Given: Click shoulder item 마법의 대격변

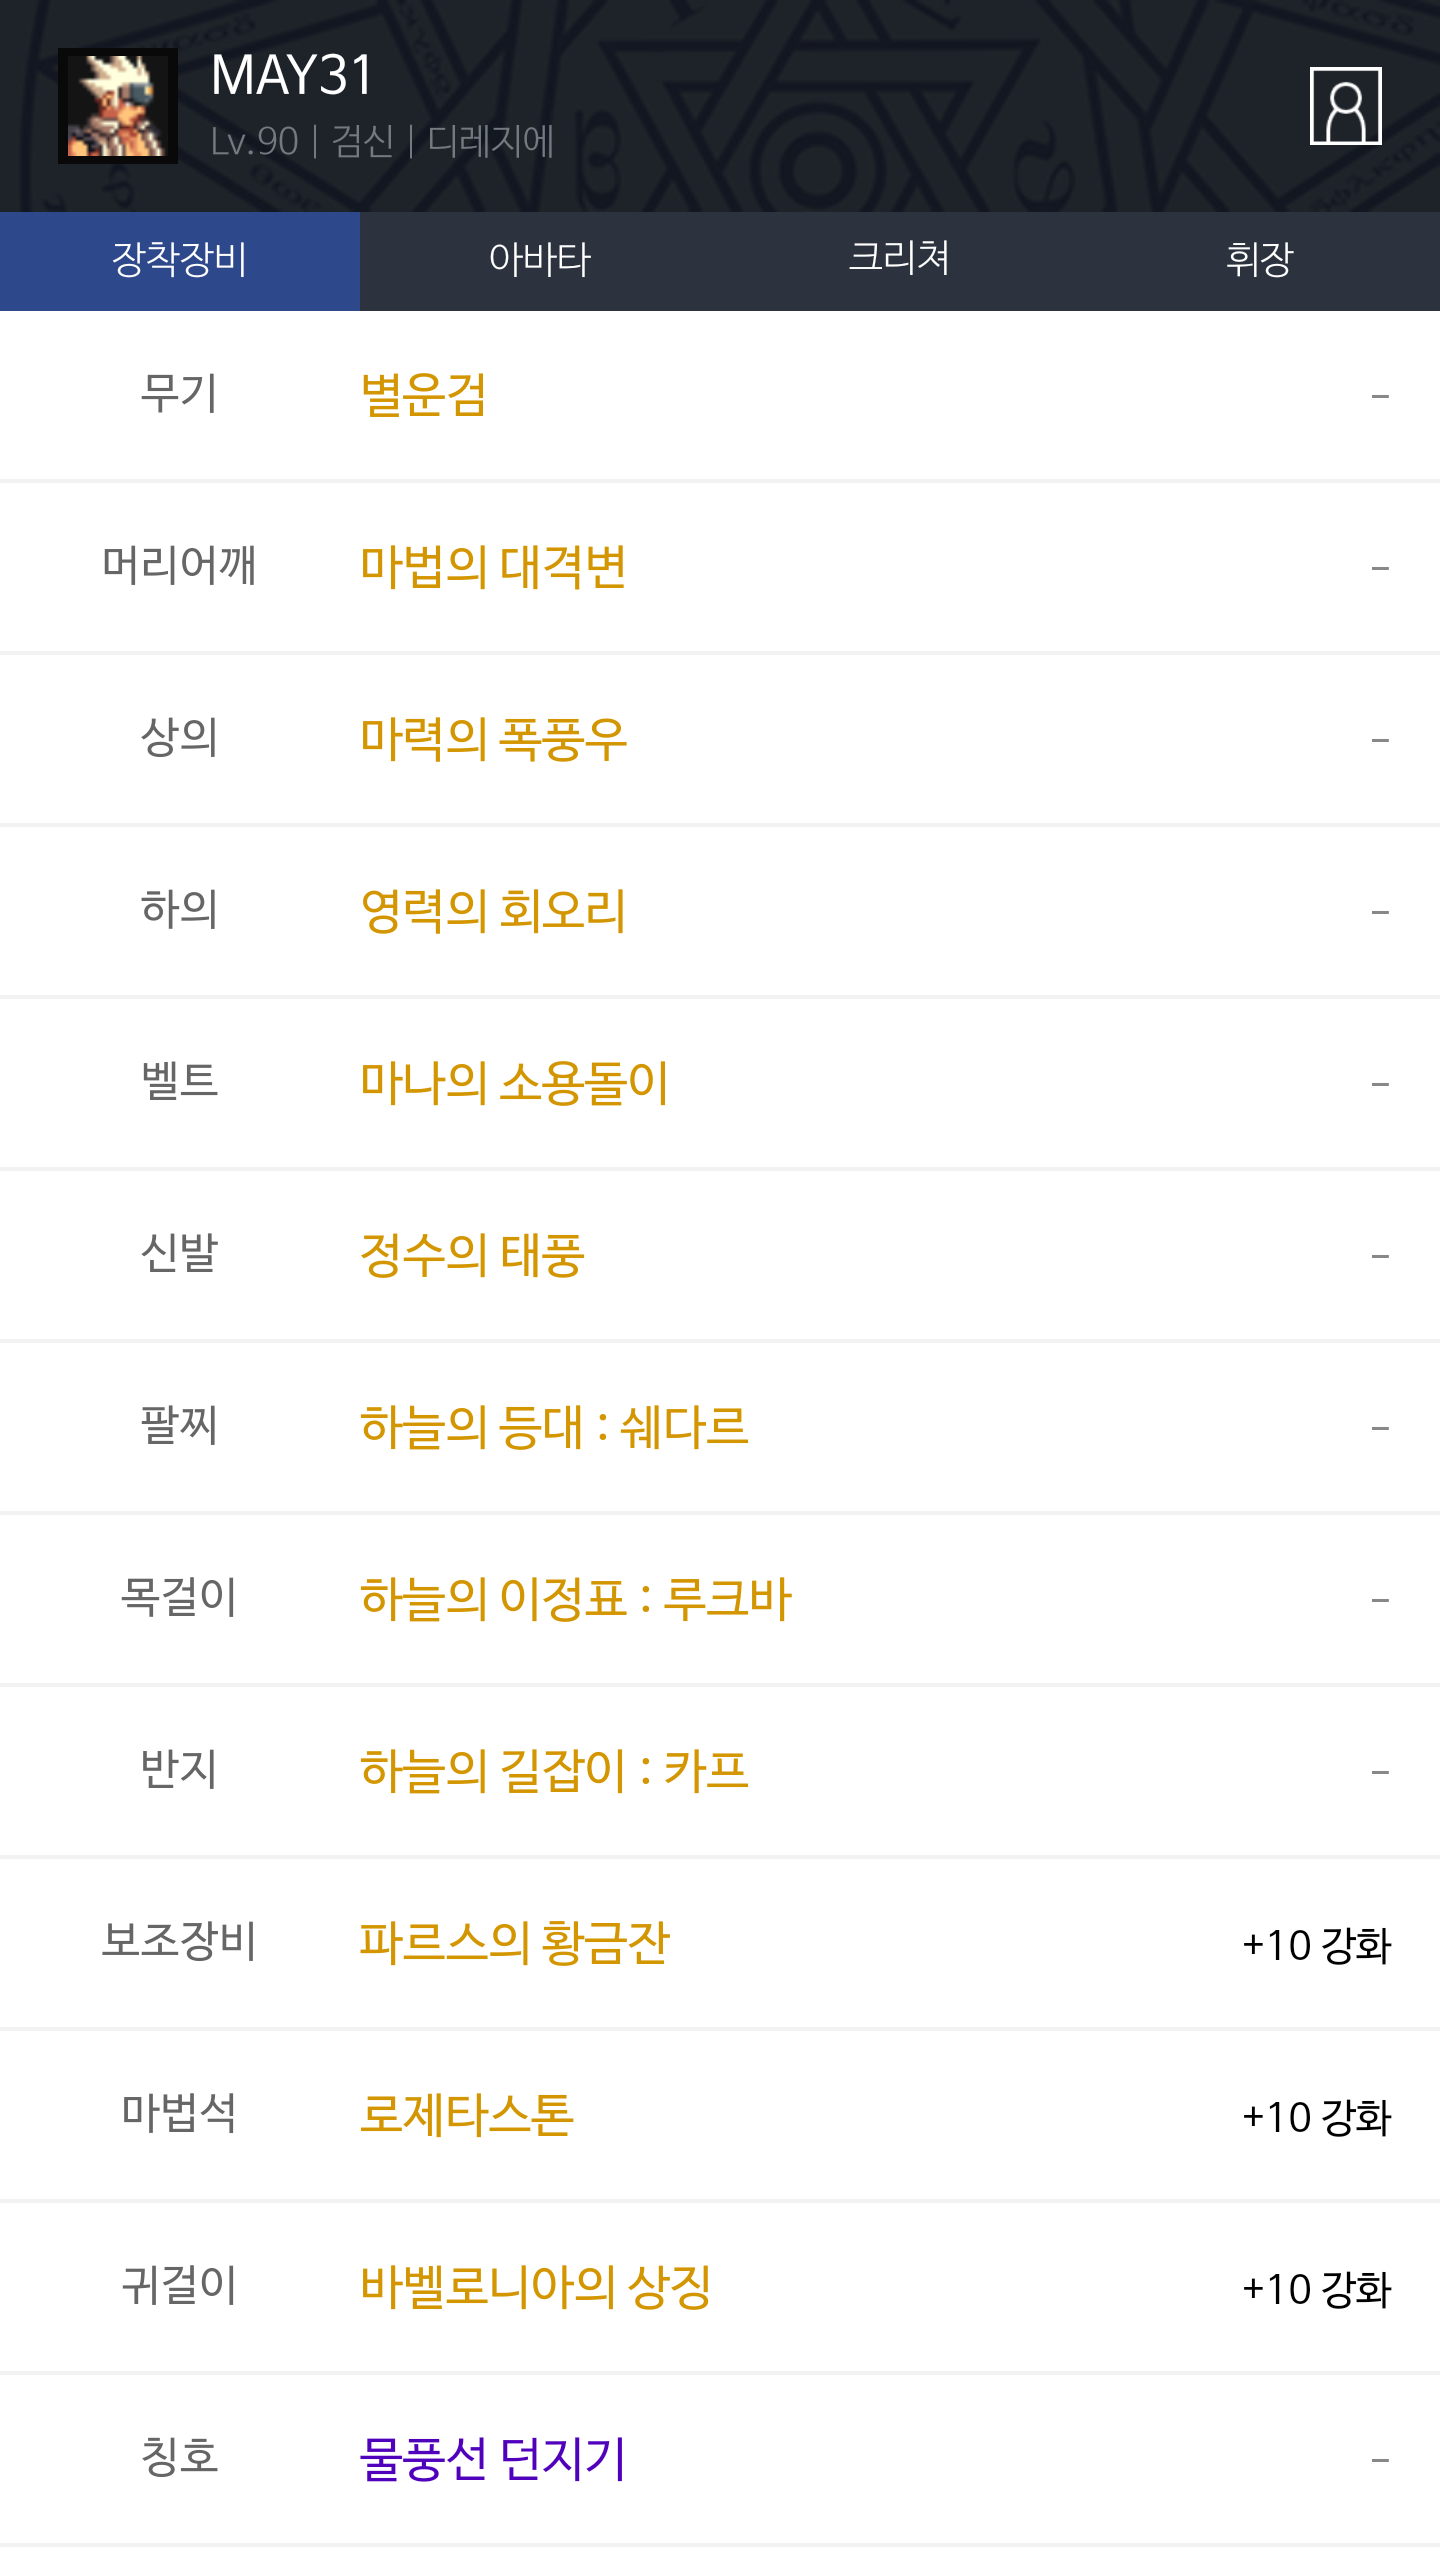Looking at the screenshot, I should click(493, 567).
